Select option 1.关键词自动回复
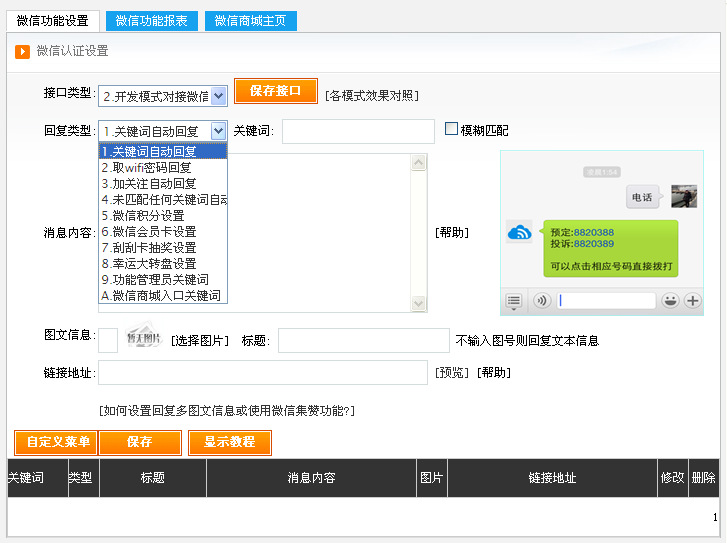 [x=163, y=152]
